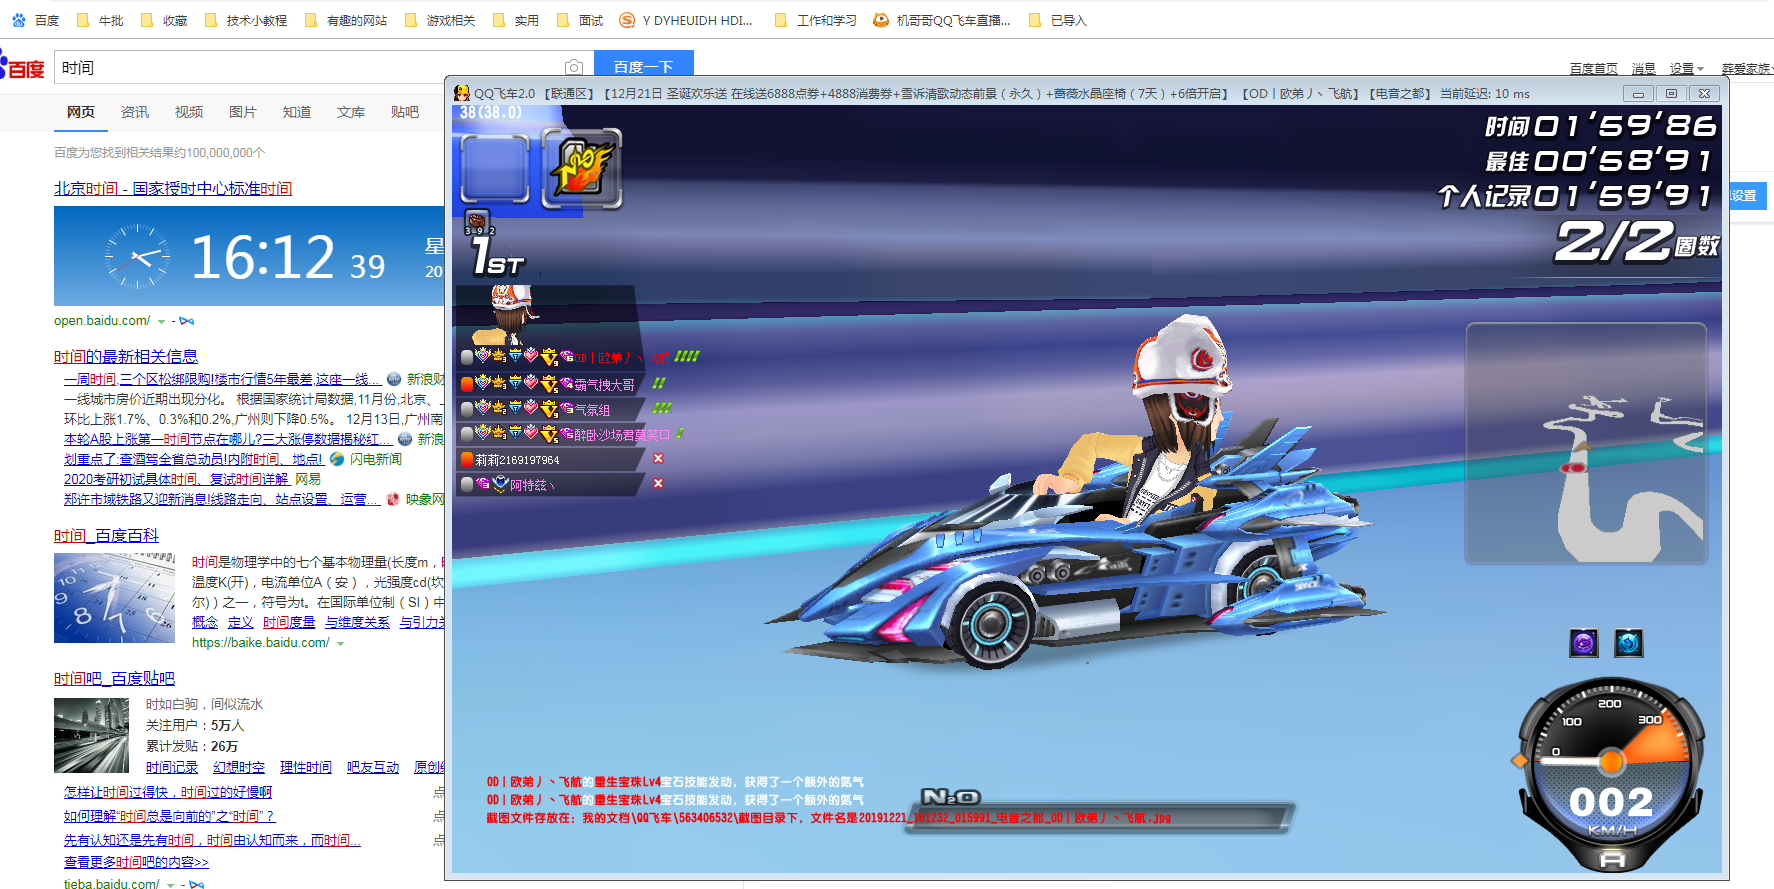Open the Y DYHEUIDH HDI bookmark
Image resolution: width=1774 pixels, height=889 pixels.
pyautogui.click(x=686, y=20)
